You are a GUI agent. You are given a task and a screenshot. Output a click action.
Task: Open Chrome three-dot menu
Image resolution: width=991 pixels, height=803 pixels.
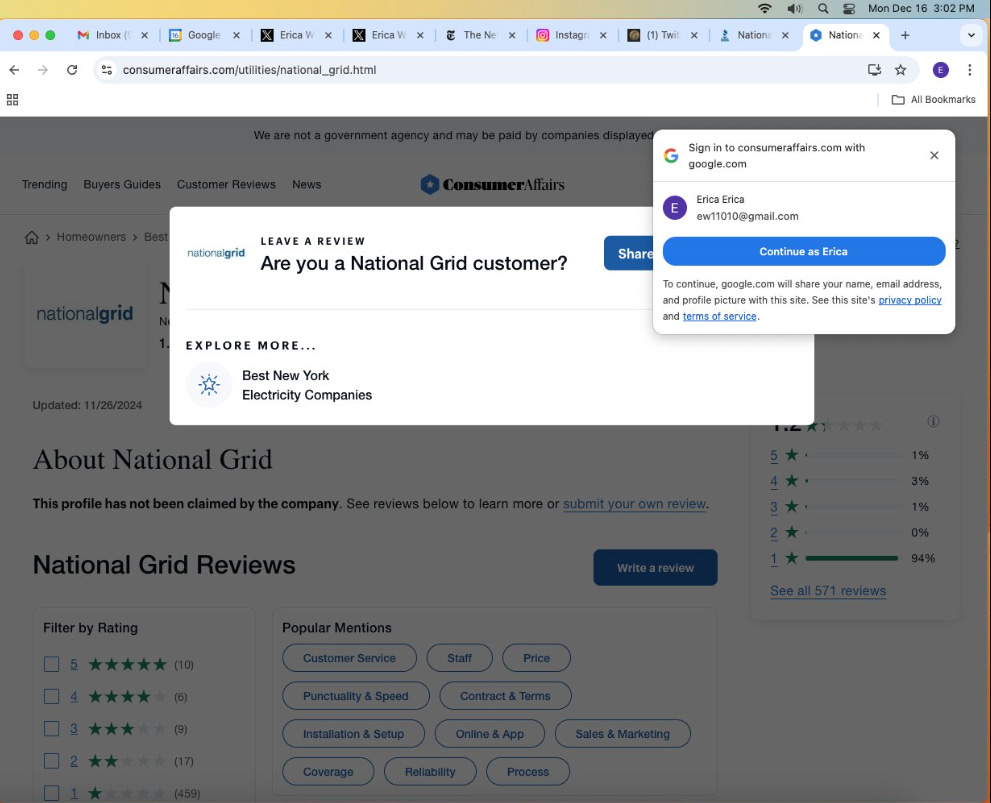coord(970,70)
